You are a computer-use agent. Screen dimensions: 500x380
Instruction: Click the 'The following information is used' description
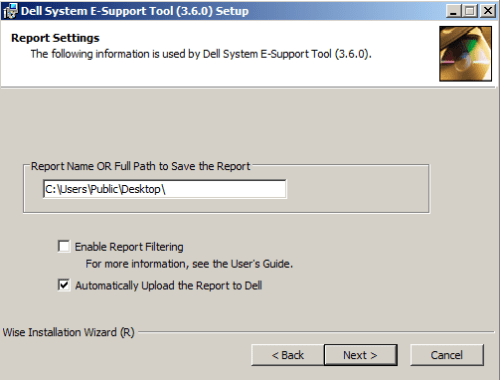click(x=201, y=54)
